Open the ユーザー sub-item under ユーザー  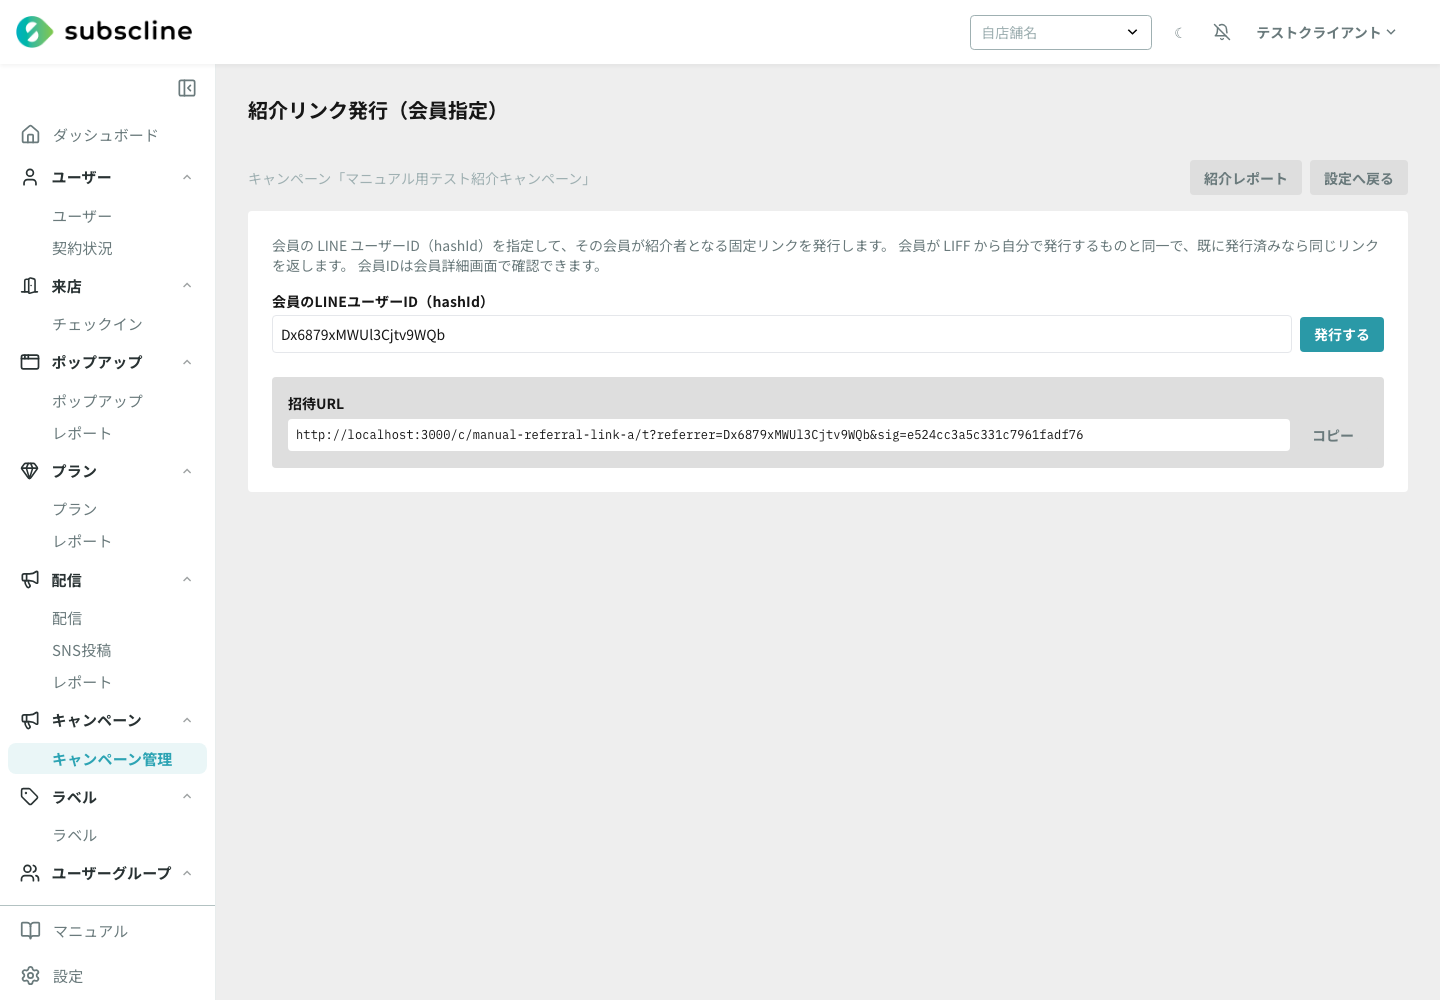[82, 216]
